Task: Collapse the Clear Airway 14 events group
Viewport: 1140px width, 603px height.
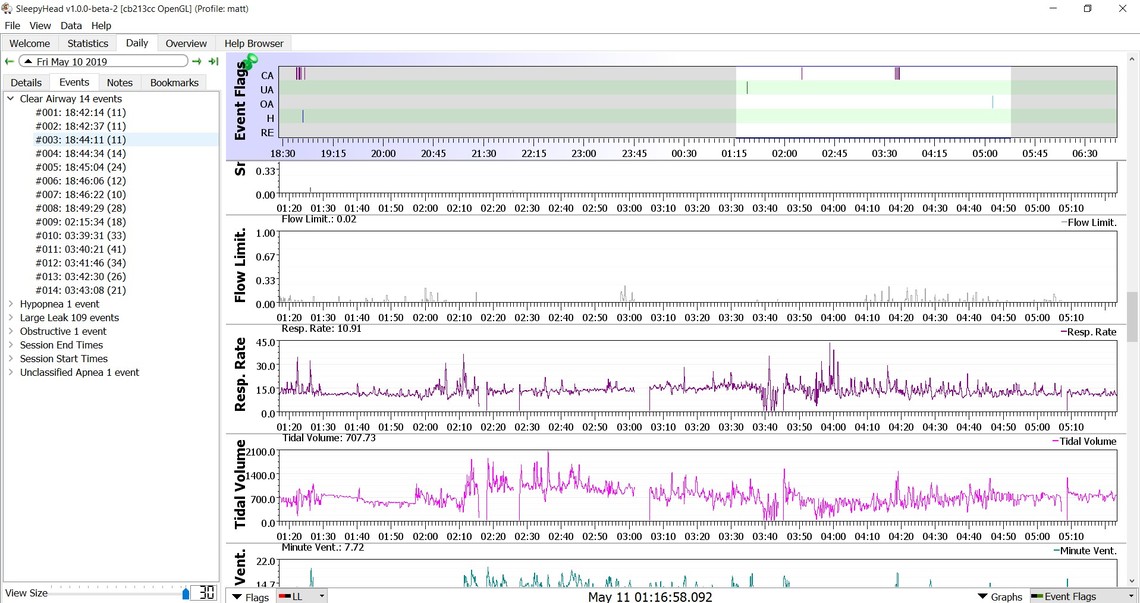Action: [x=11, y=98]
